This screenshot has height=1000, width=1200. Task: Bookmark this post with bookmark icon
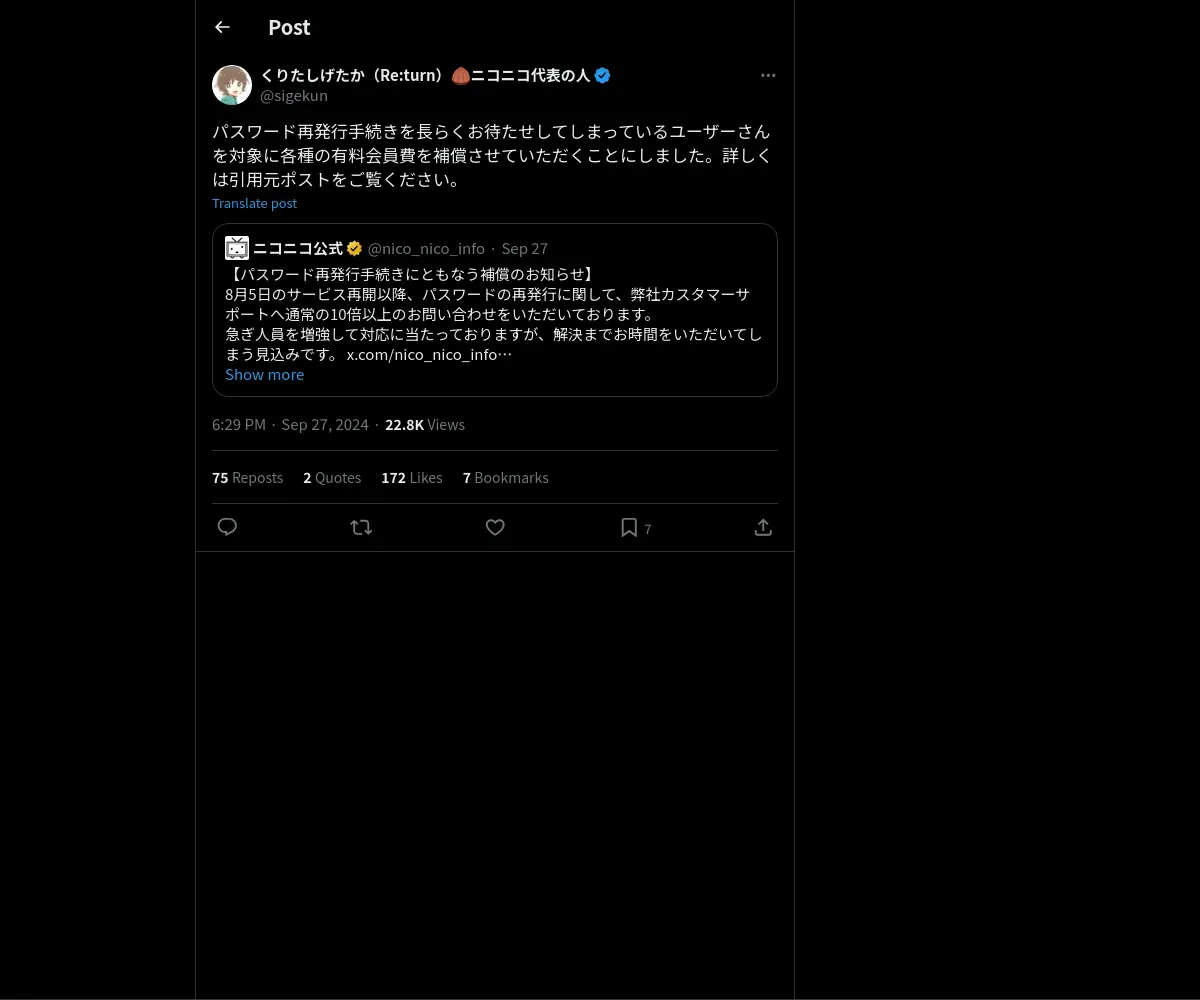pos(629,527)
